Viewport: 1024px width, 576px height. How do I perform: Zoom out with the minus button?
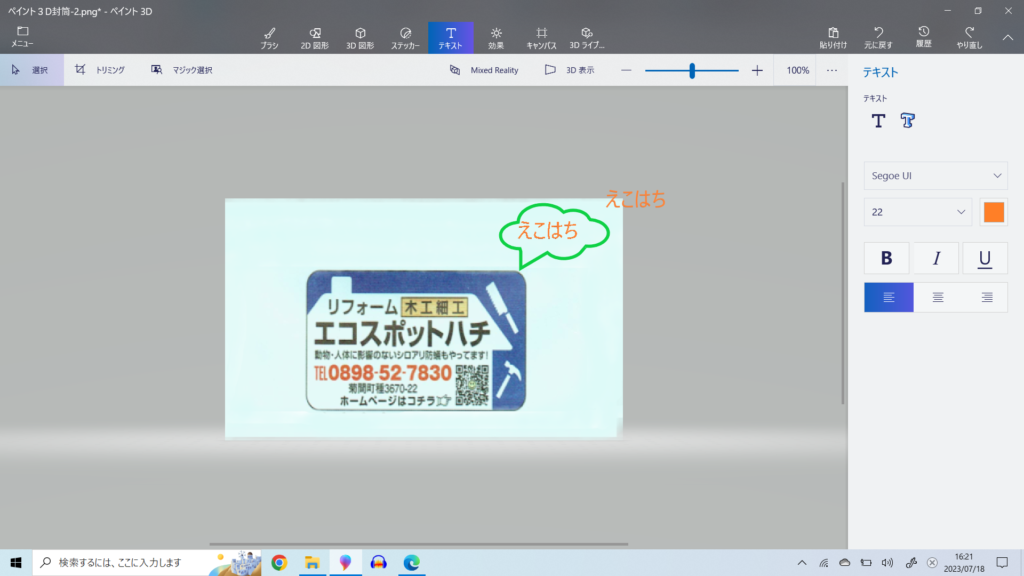pos(626,71)
